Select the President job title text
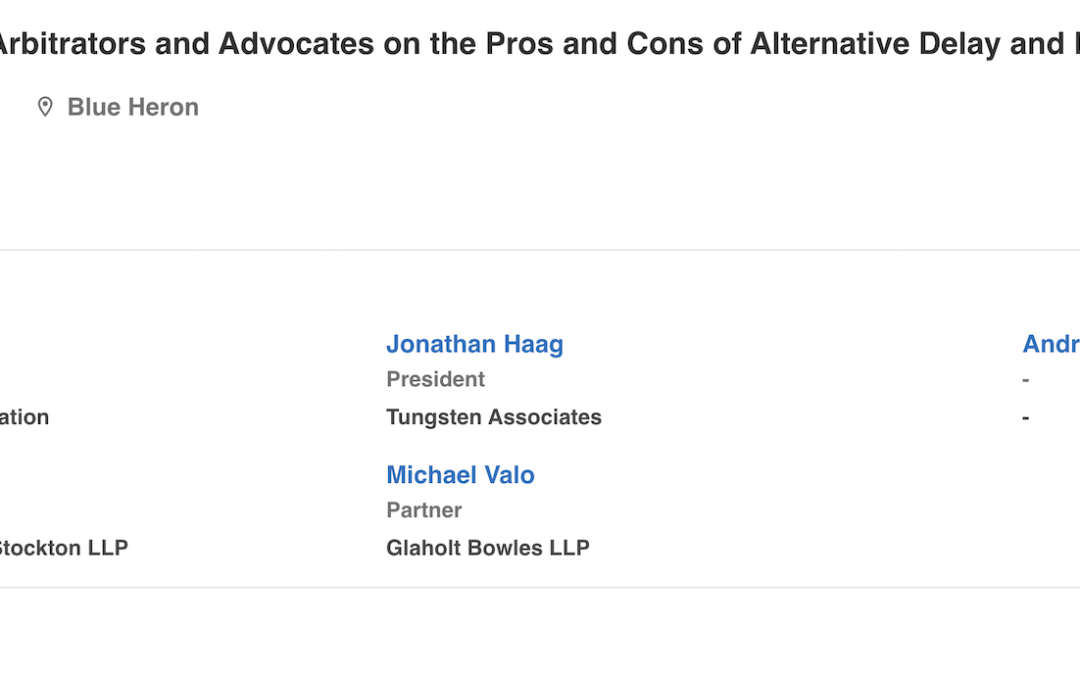This screenshot has width=1080, height=675. pyautogui.click(x=435, y=379)
